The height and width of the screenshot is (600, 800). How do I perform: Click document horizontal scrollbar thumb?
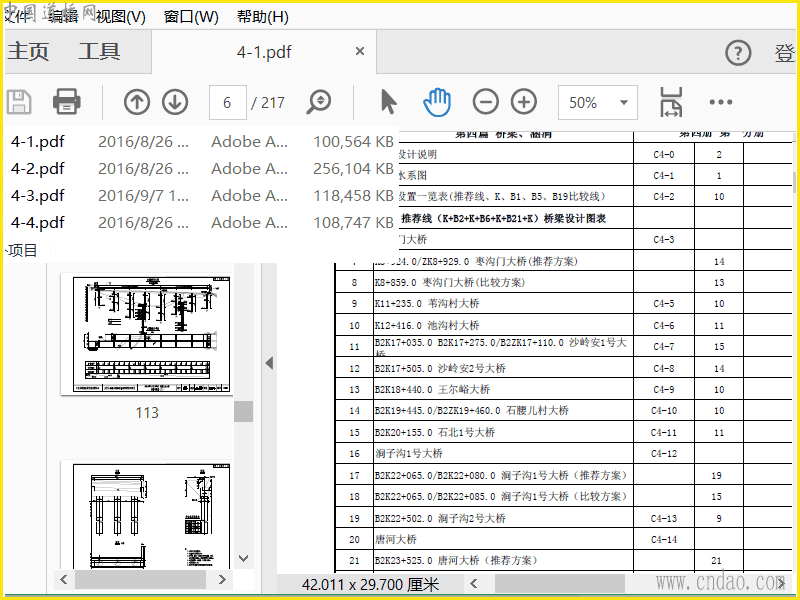tap(560, 583)
